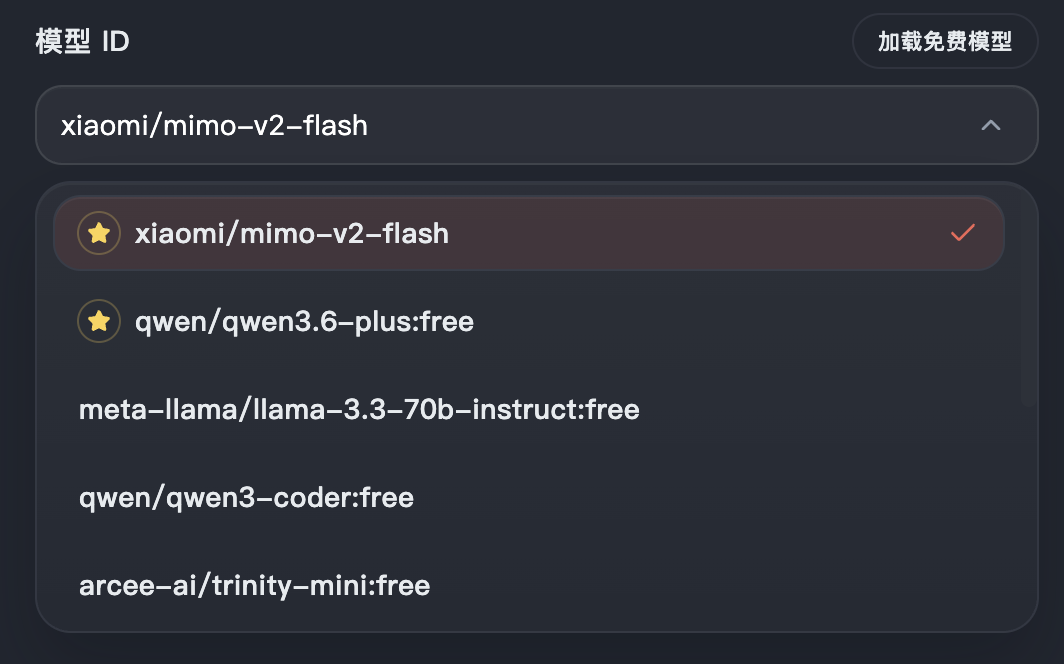Collapse the model list with the chevron arrow
This screenshot has width=1064, height=664.
click(990, 126)
